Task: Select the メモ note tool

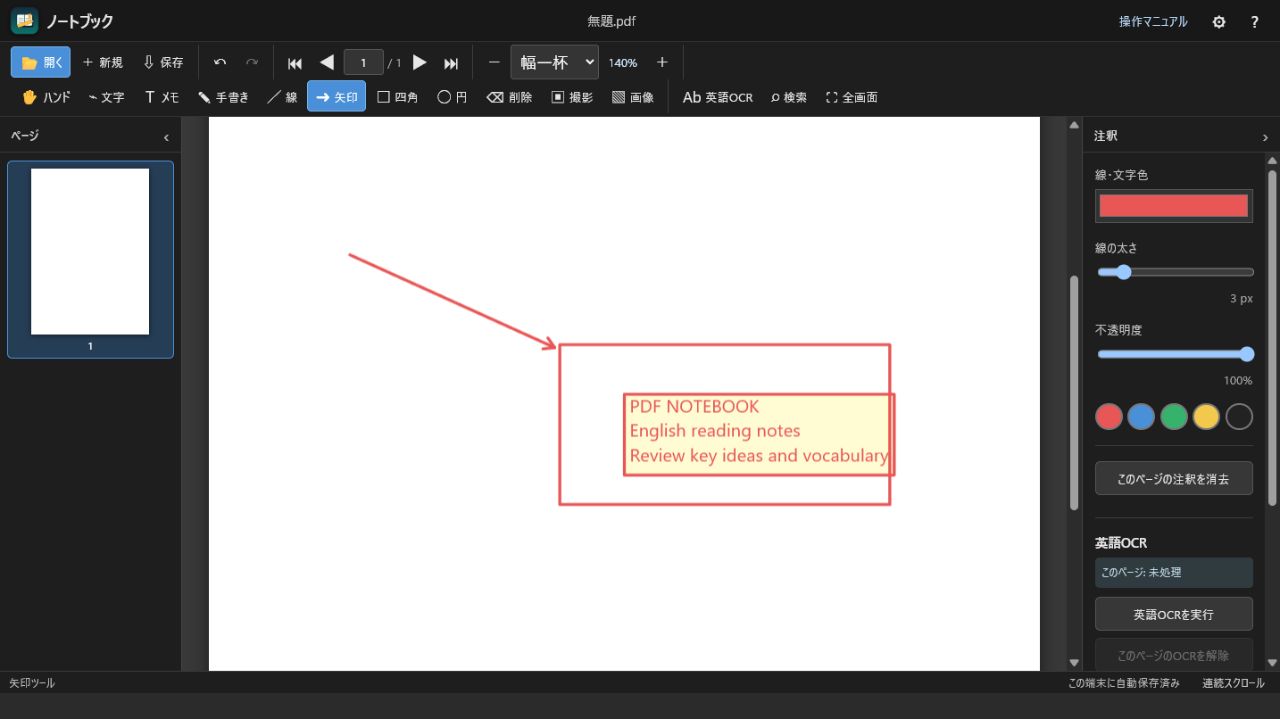Action: point(162,97)
